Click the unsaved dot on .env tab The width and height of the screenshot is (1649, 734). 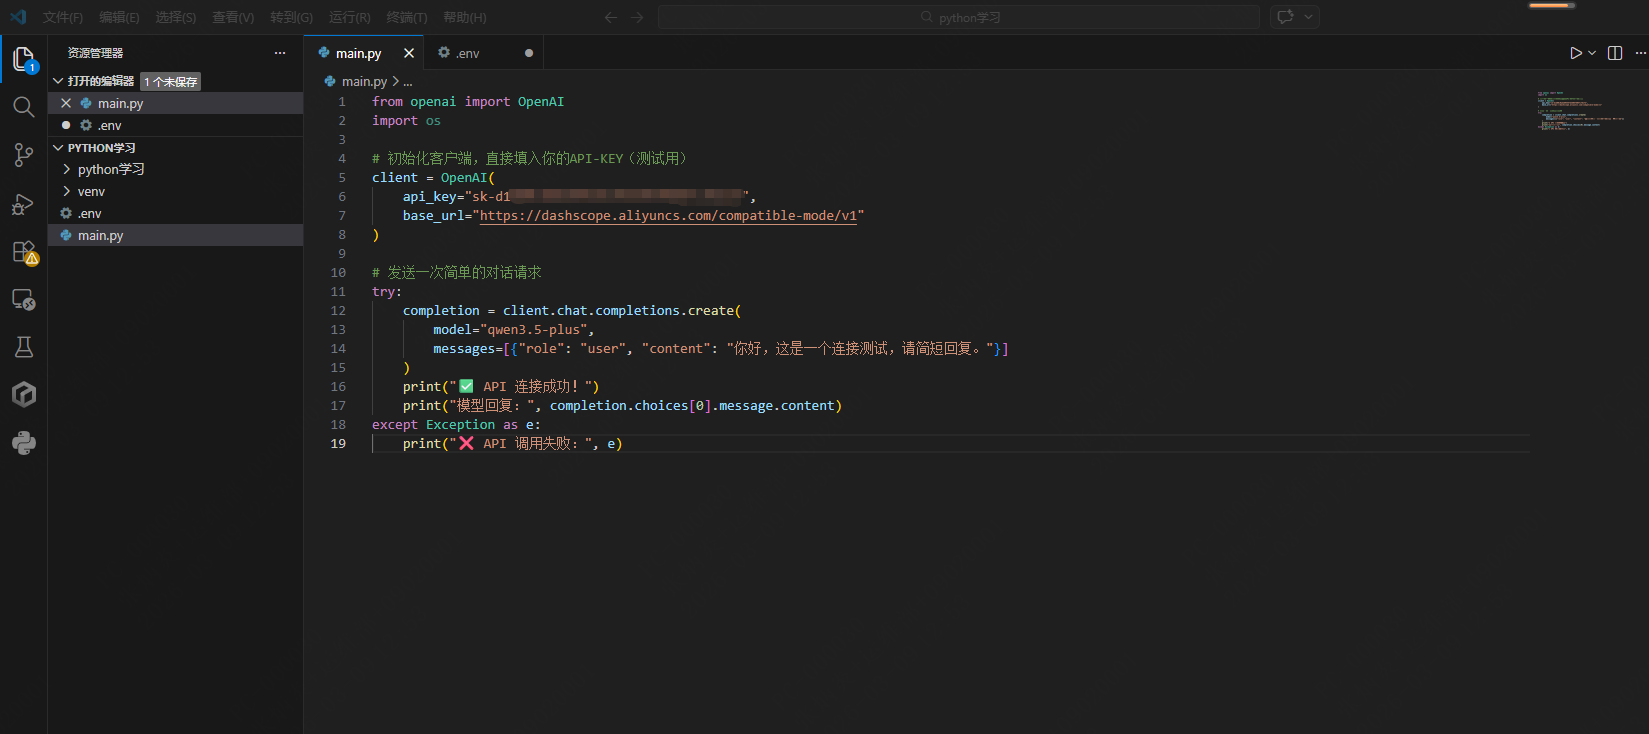click(529, 53)
